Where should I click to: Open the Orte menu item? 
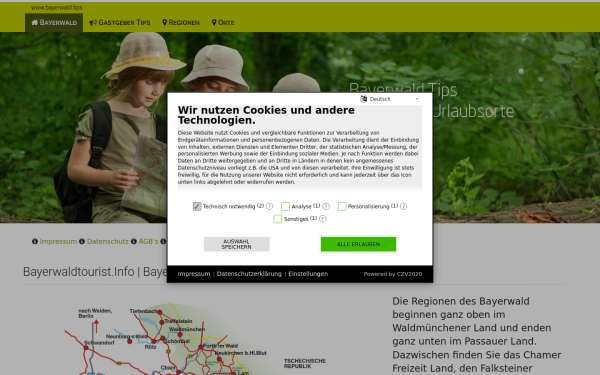click(x=223, y=23)
